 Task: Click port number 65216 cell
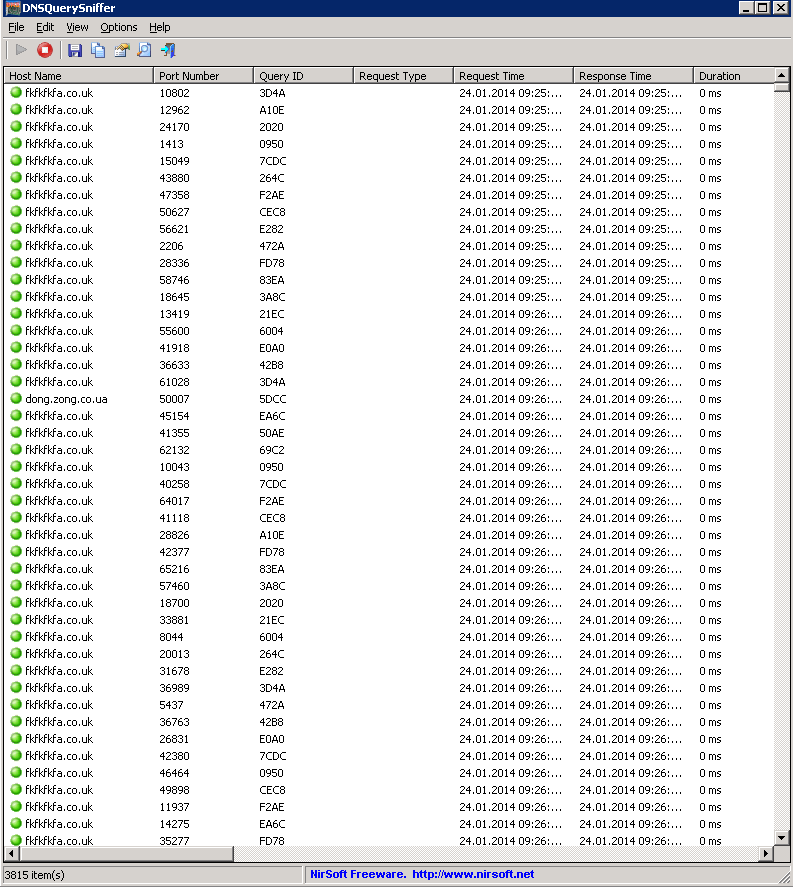(174, 569)
